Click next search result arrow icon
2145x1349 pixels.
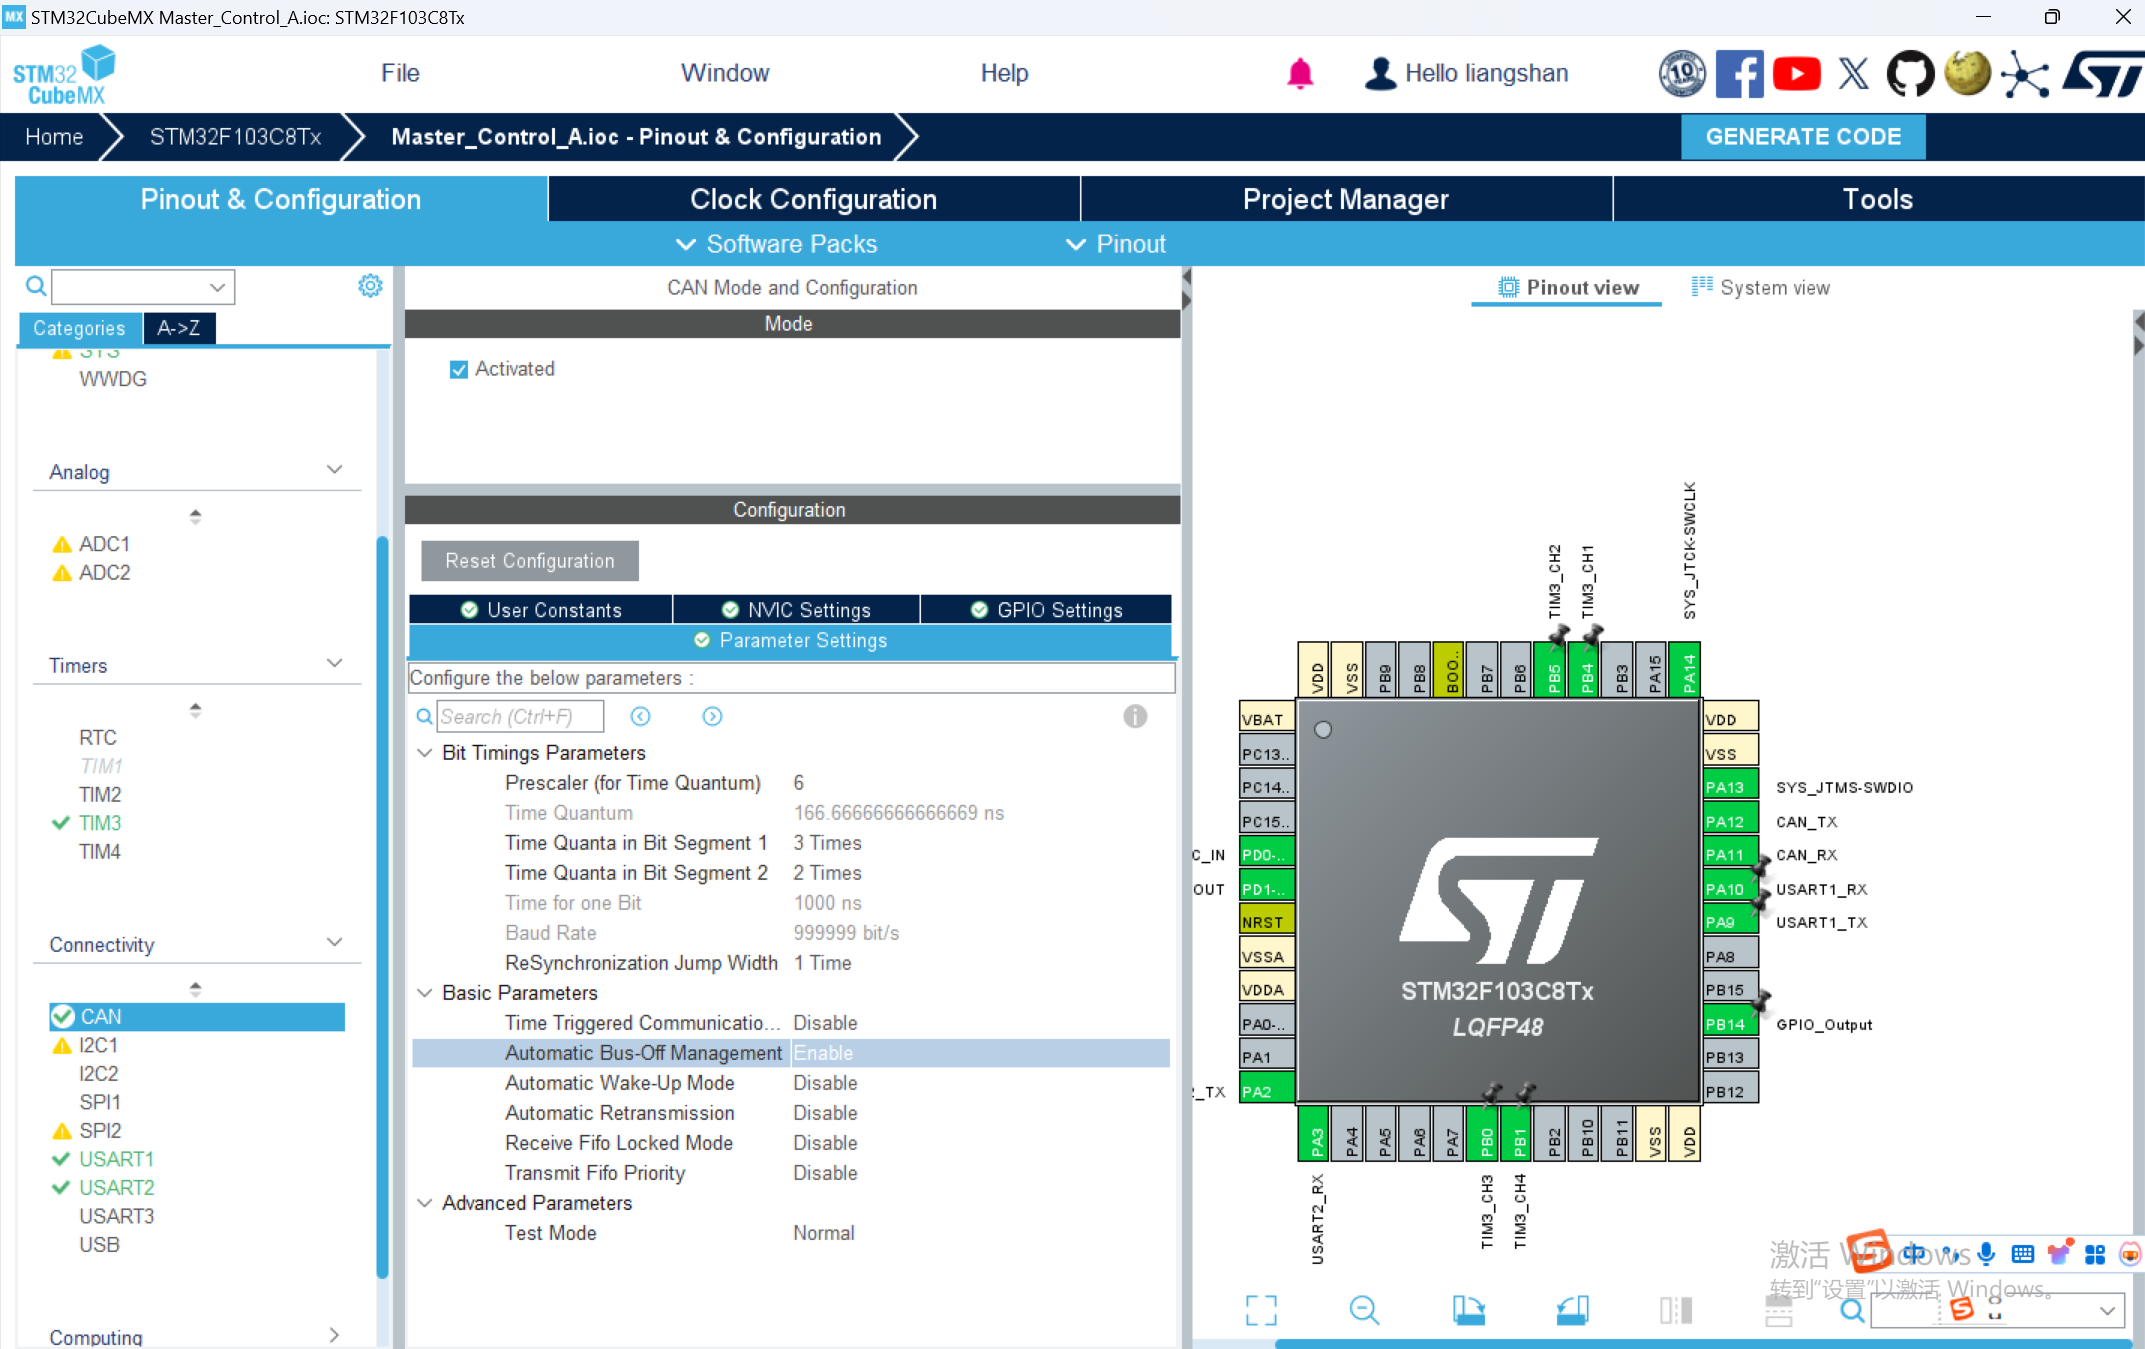[712, 716]
